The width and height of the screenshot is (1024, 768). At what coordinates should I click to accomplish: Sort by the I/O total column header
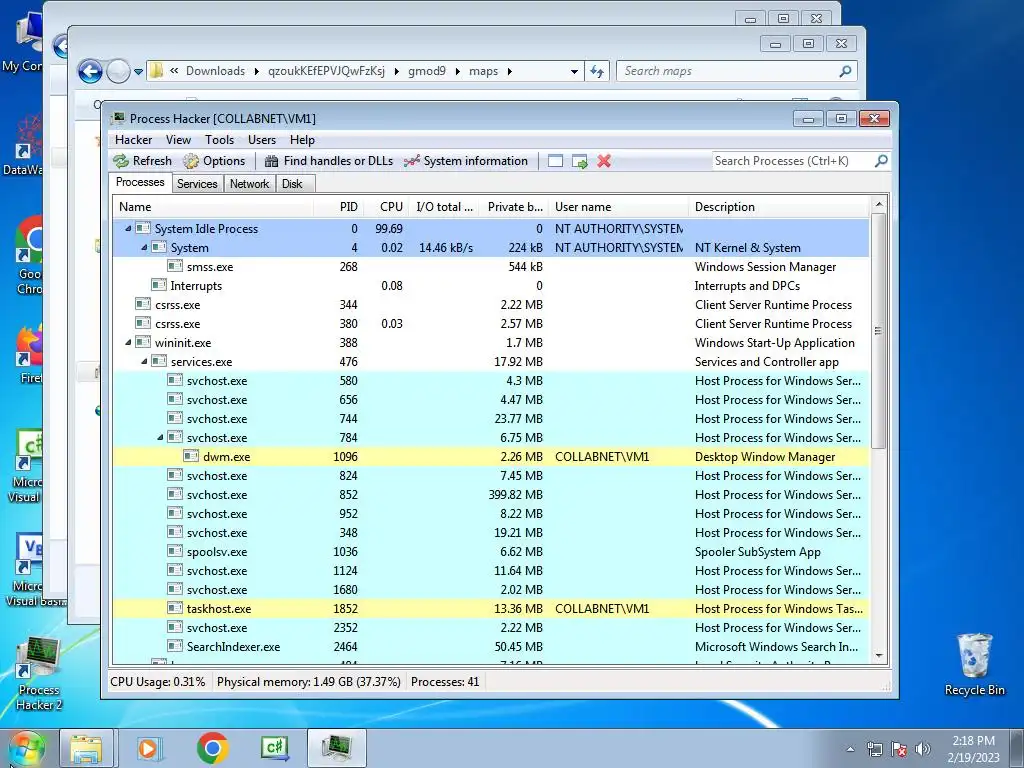(443, 207)
